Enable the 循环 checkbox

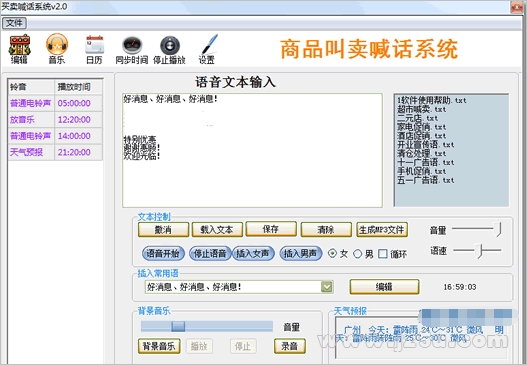click(383, 254)
